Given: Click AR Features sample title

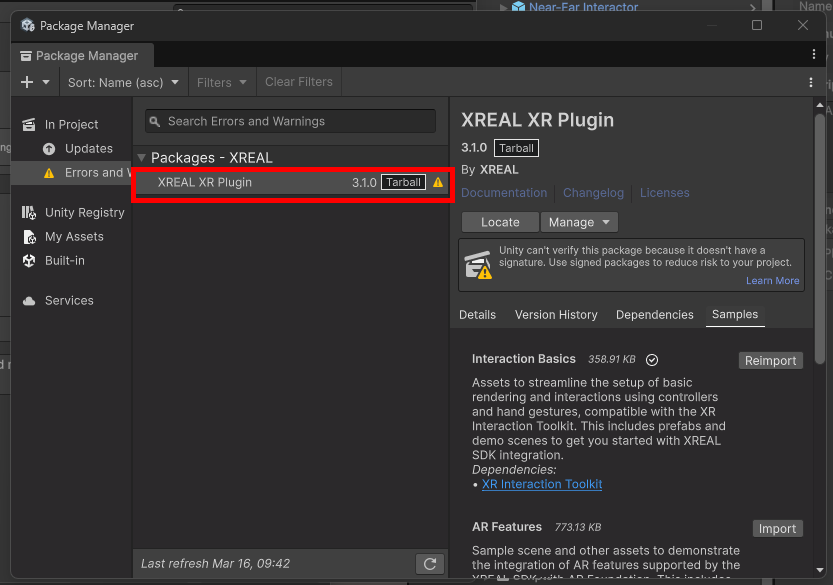Looking at the screenshot, I should click(x=506, y=527).
